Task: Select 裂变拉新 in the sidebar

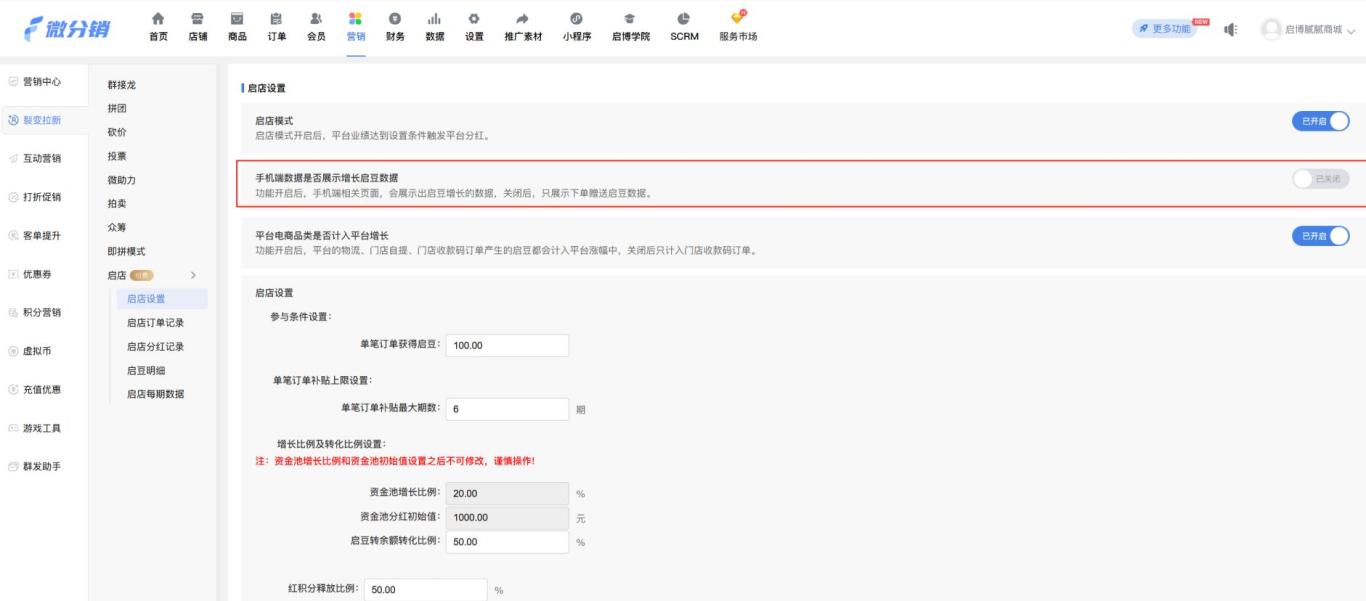Action: [x=44, y=120]
